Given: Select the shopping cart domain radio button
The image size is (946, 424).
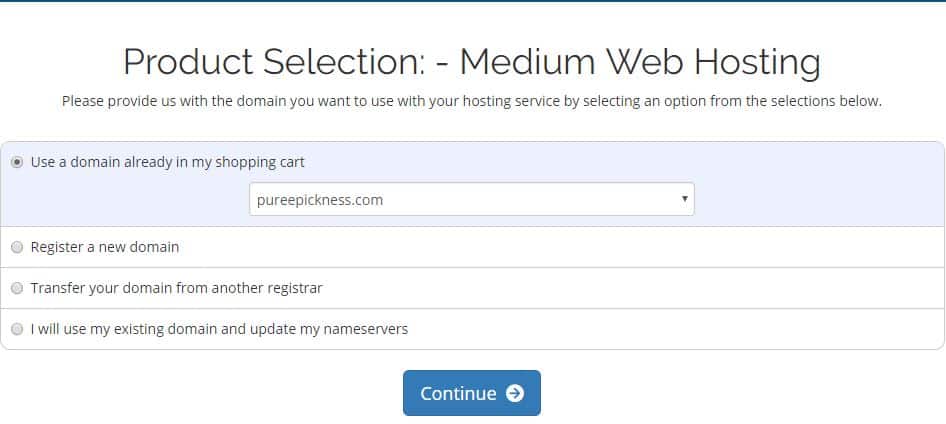Looking at the screenshot, I should [17, 162].
